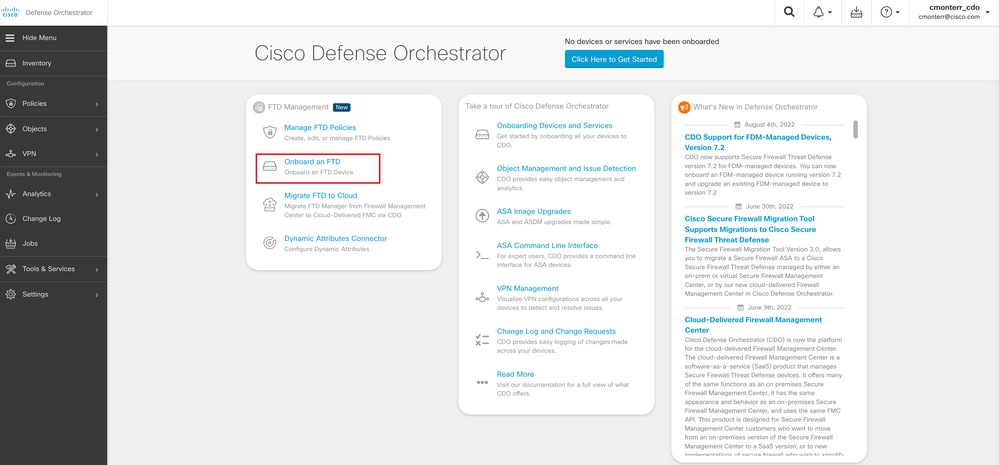Open Inventory from the sidebar
This screenshot has width=999, height=465.
[x=54, y=63]
